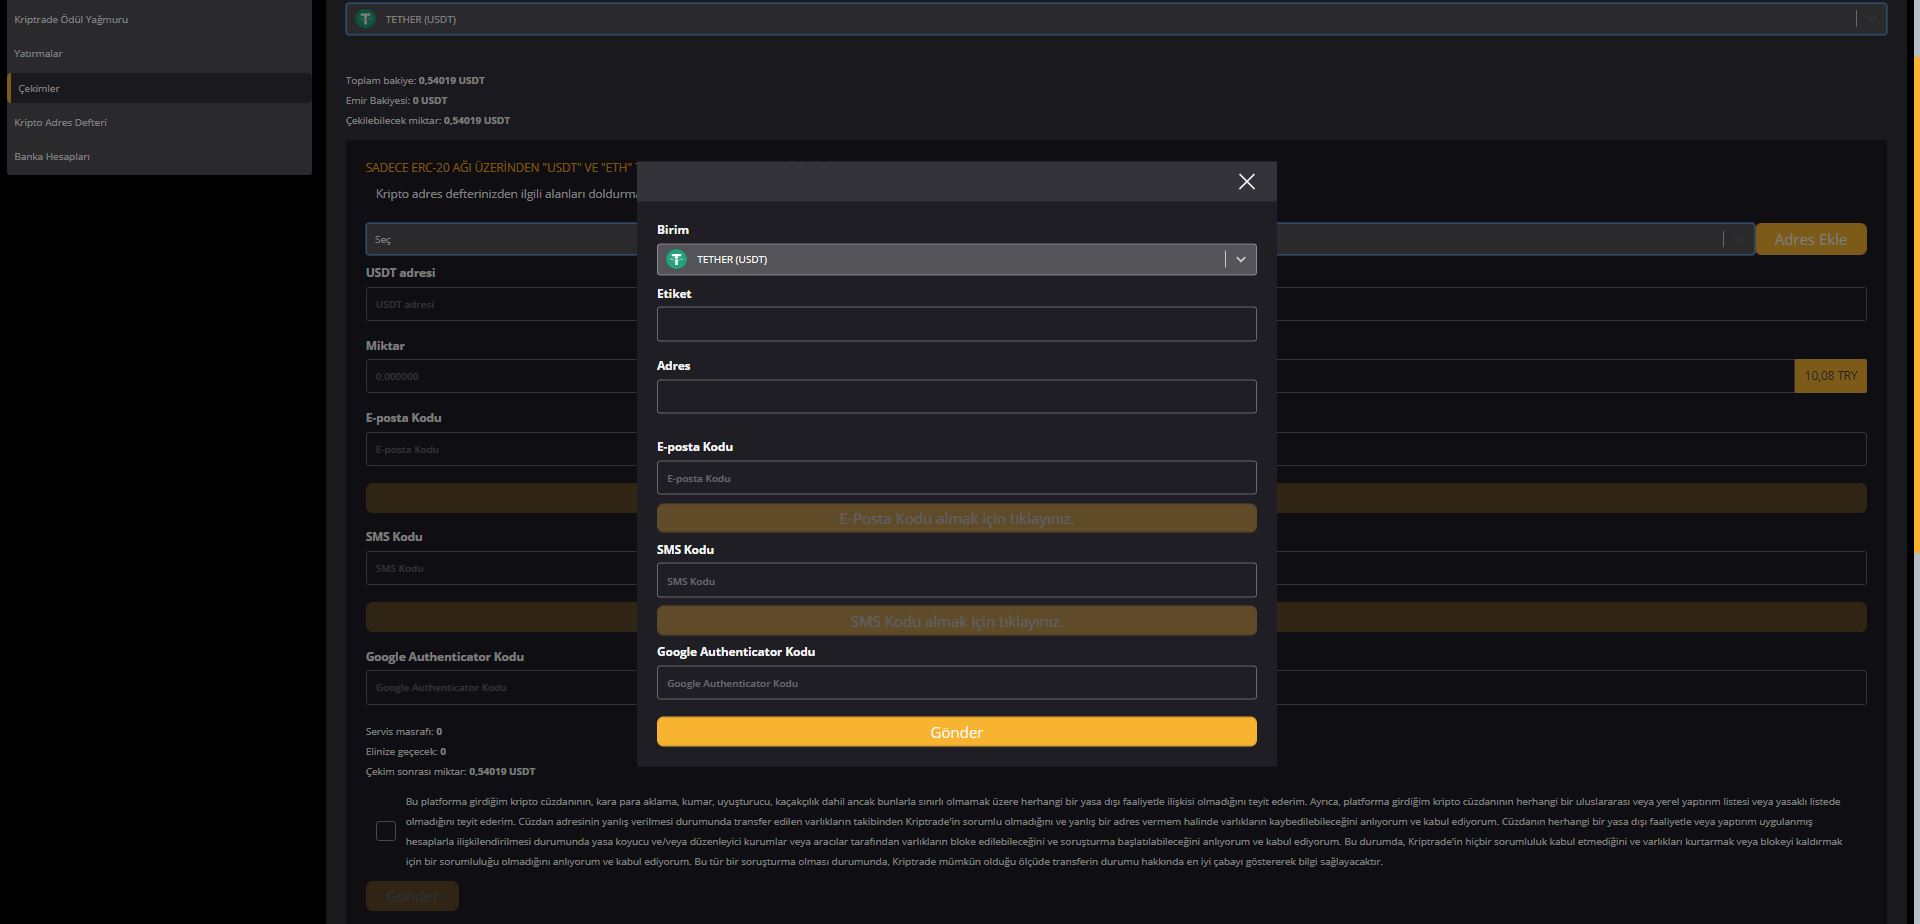The height and width of the screenshot is (924, 1920).
Task: Expand the Seç address selection dropdown
Action: tap(1738, 239)
